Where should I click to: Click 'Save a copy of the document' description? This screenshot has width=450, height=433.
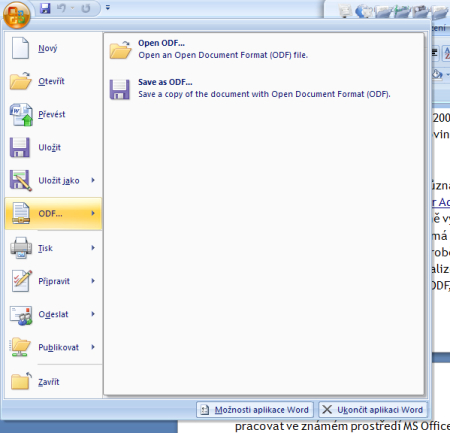[x=264, y=94]
